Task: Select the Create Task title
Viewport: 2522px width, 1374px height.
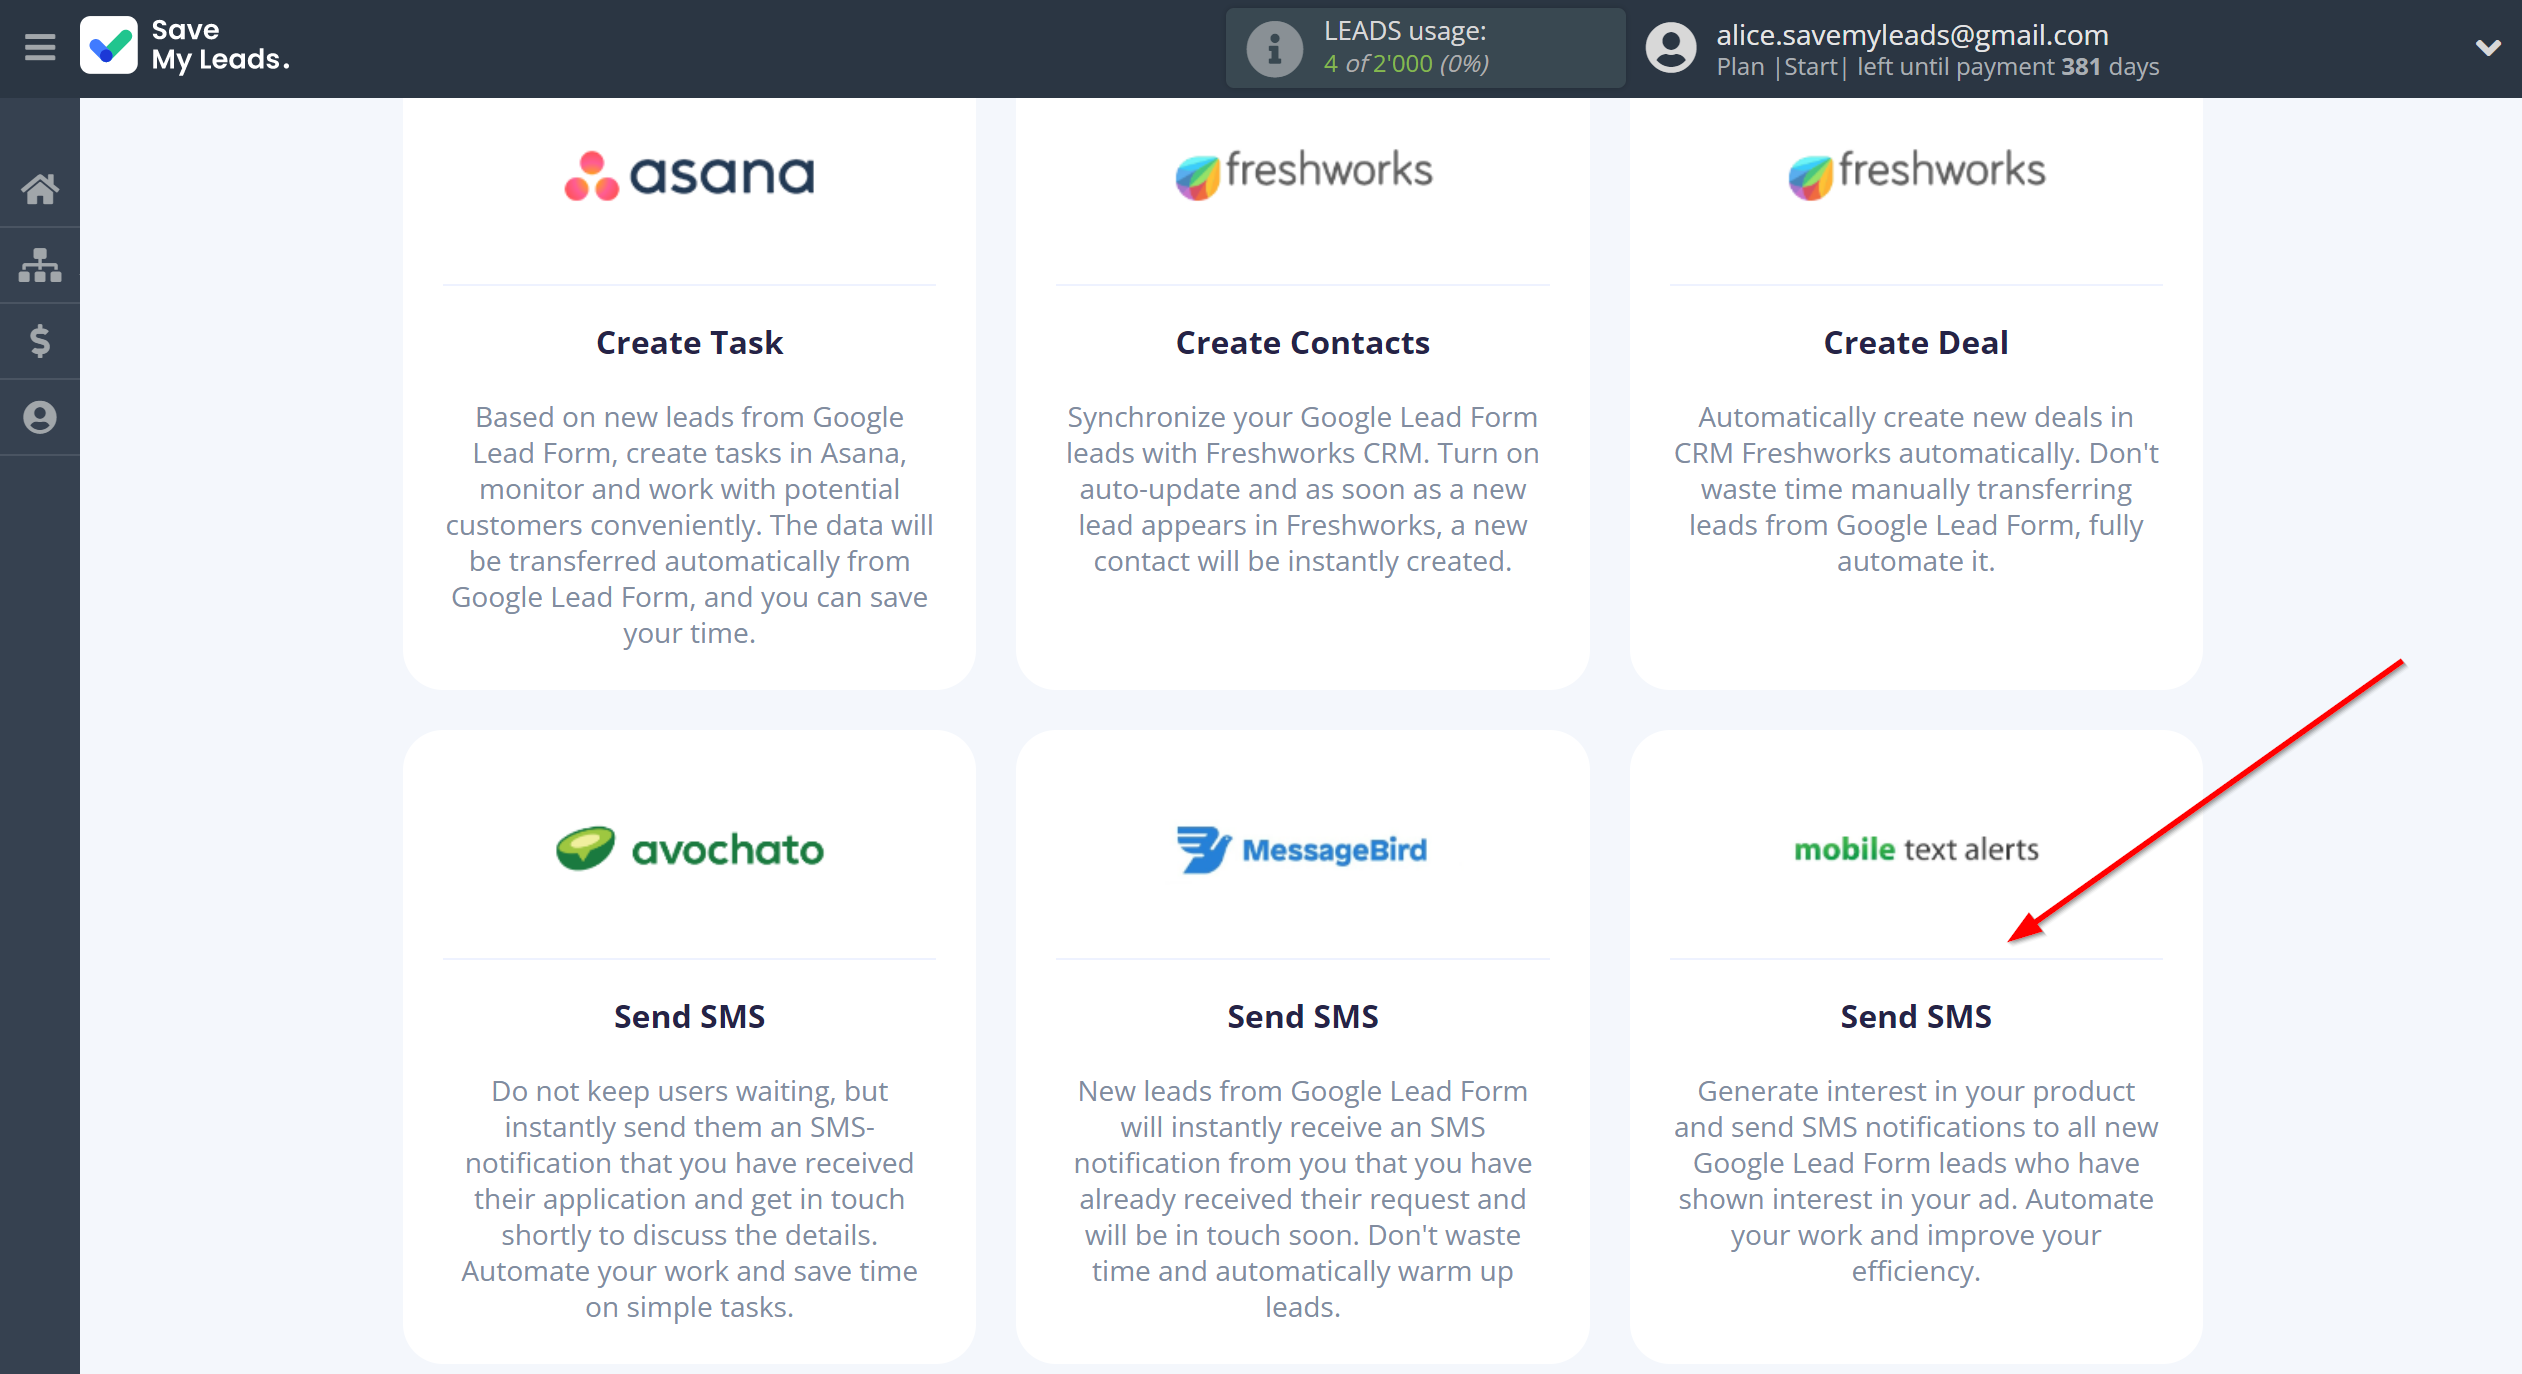Action: (689, 343)
